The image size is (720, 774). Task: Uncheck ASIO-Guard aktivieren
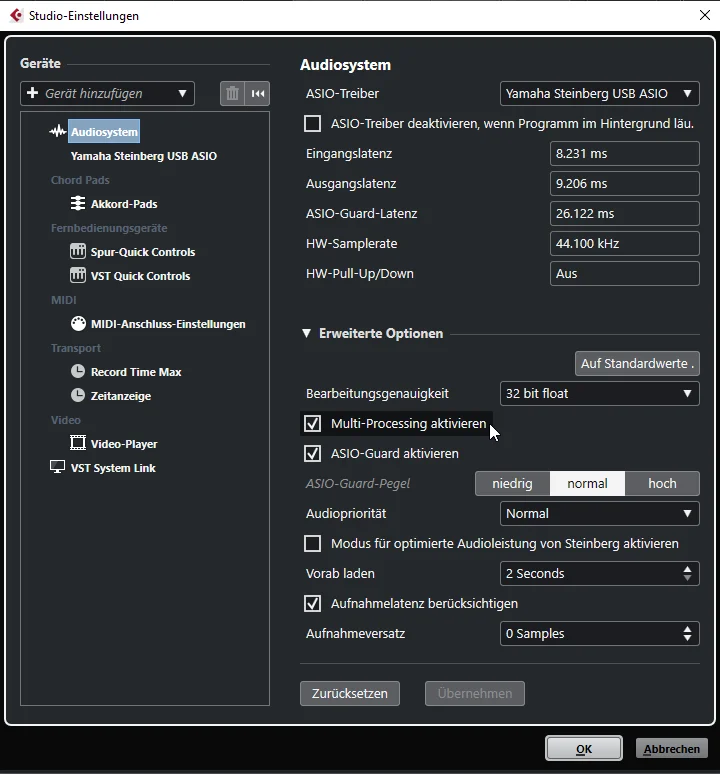point(312,454)
